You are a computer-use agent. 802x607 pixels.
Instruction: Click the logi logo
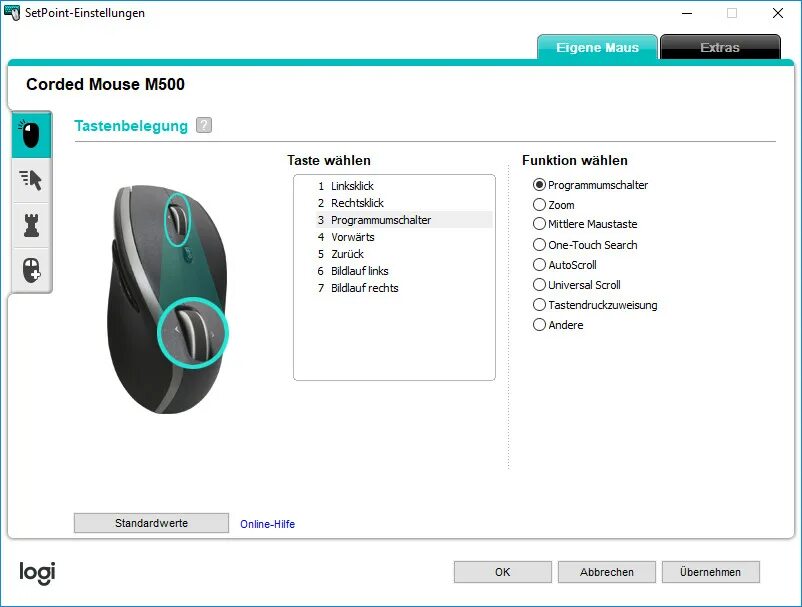tap(37, 573)
